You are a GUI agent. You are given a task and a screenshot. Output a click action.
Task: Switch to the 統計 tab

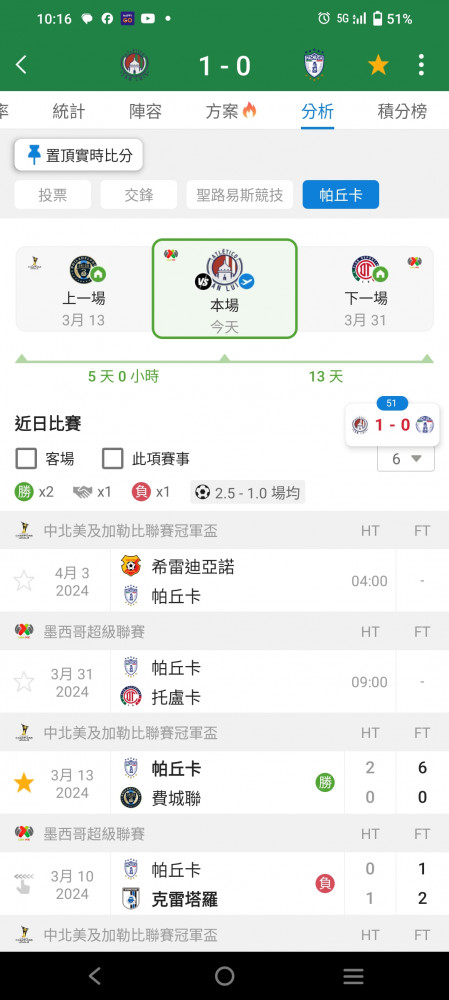(x=68, y=111)
